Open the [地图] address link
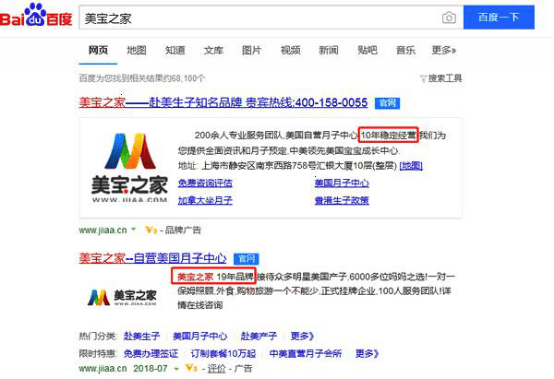Screen dimensions: 554x379 tap(411, 165)
